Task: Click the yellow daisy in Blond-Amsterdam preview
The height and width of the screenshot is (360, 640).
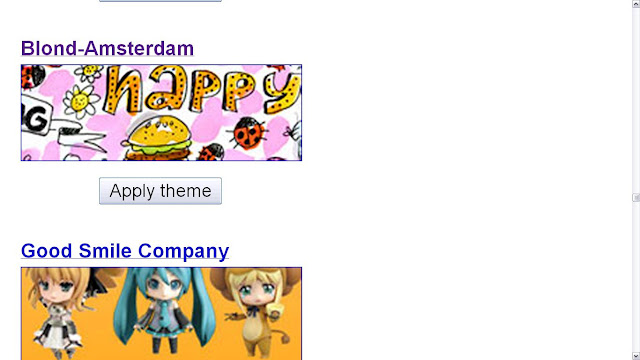Action: (81, 101)
